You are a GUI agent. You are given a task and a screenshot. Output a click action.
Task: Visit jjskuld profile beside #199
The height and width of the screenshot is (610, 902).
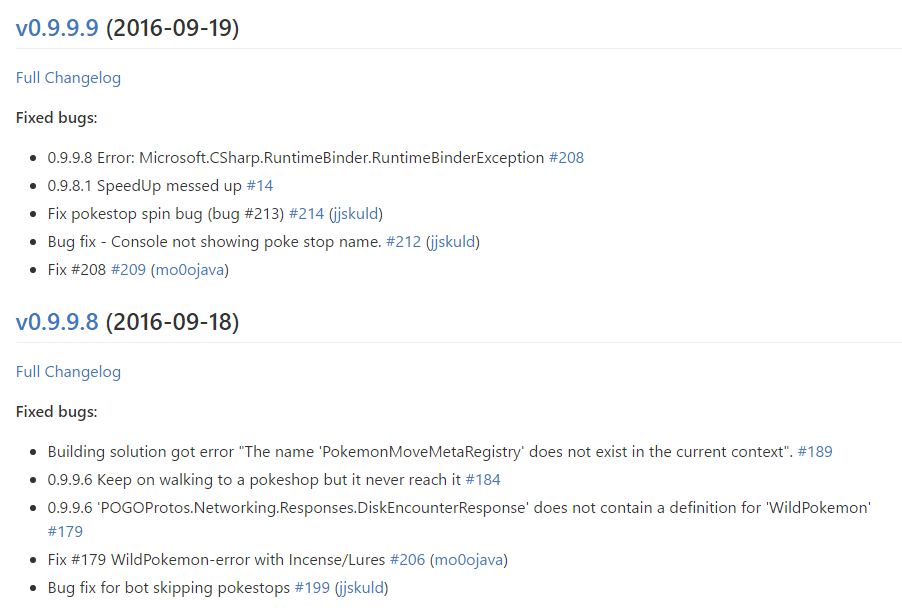[361, 588]
